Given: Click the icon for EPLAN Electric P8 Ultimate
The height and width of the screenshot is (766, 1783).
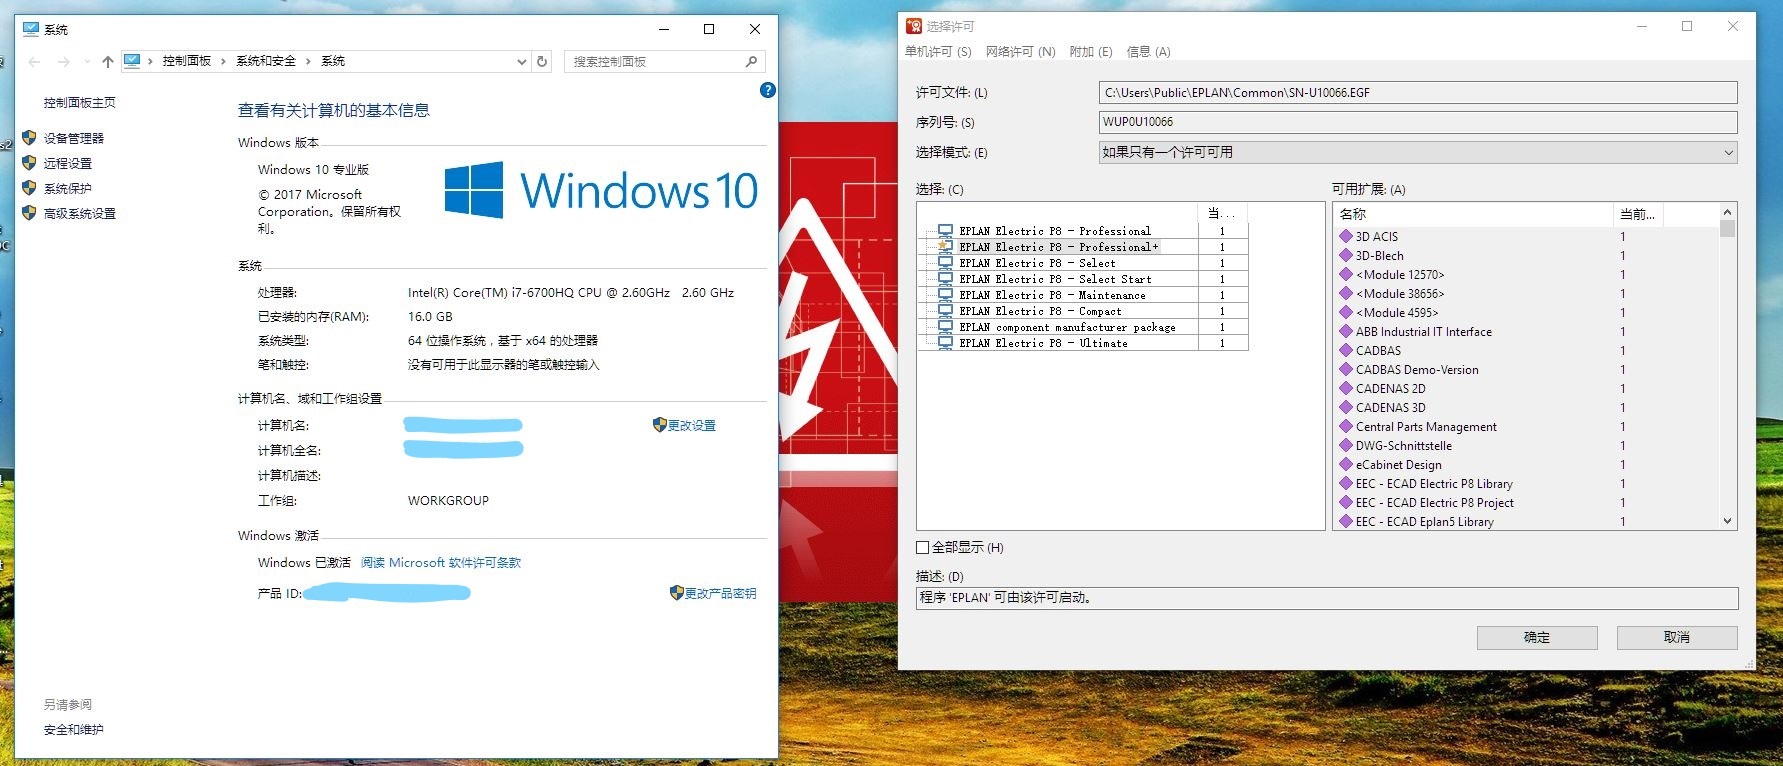Looking at the screenshot, I should tap(943, 343).
